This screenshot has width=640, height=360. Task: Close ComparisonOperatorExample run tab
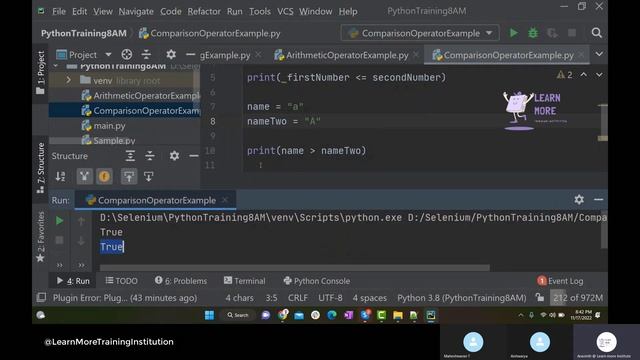pos(224,200)
